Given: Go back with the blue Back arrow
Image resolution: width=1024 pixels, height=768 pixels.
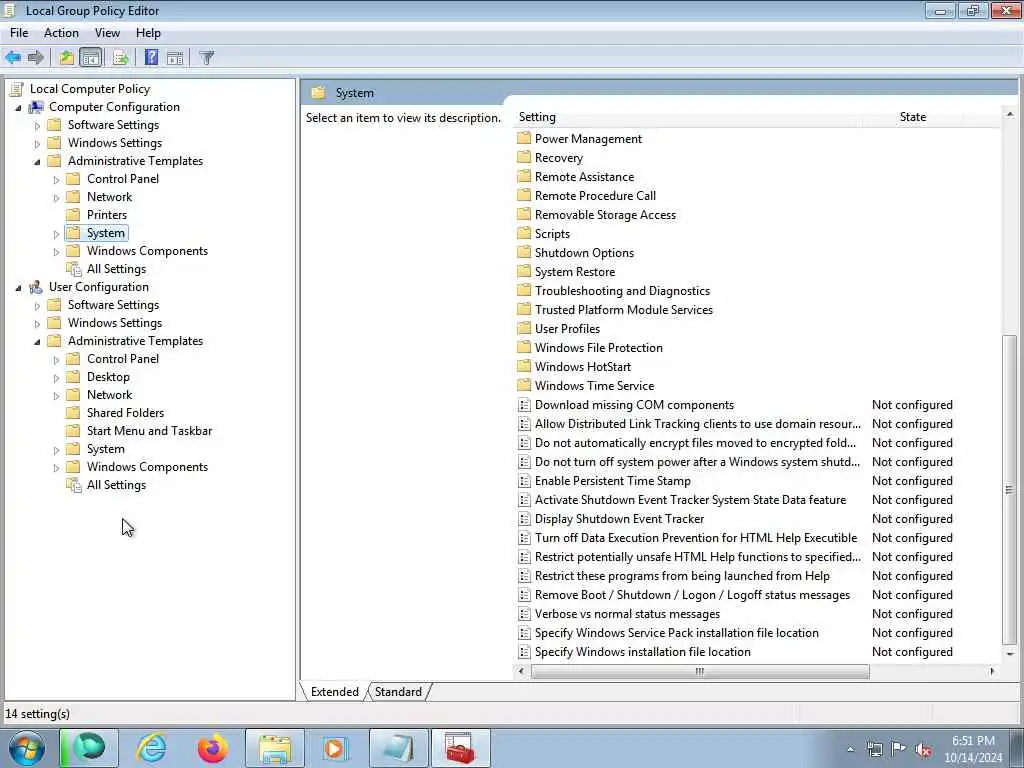Looking at the screenshot, I should (x=13, y=57).
